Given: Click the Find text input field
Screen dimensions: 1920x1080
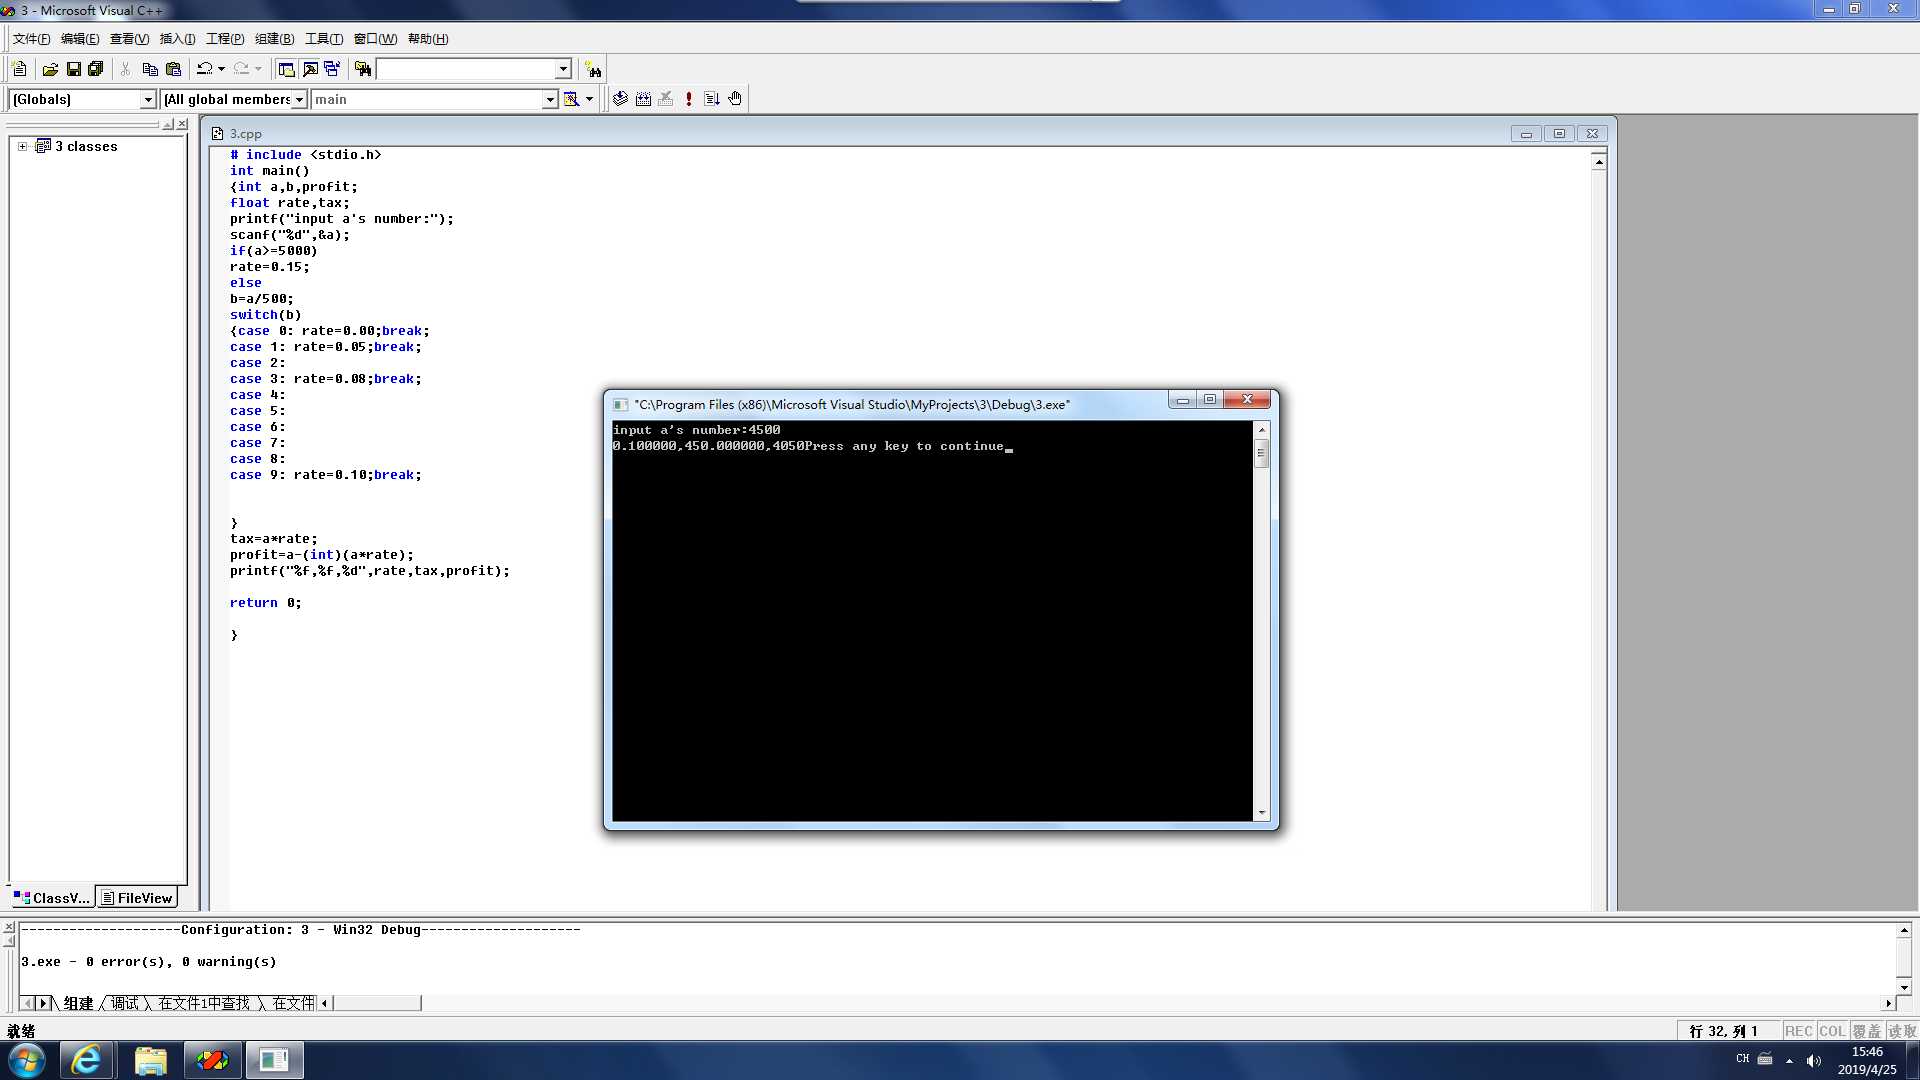Looking at the screenshot, I should 465,69.
